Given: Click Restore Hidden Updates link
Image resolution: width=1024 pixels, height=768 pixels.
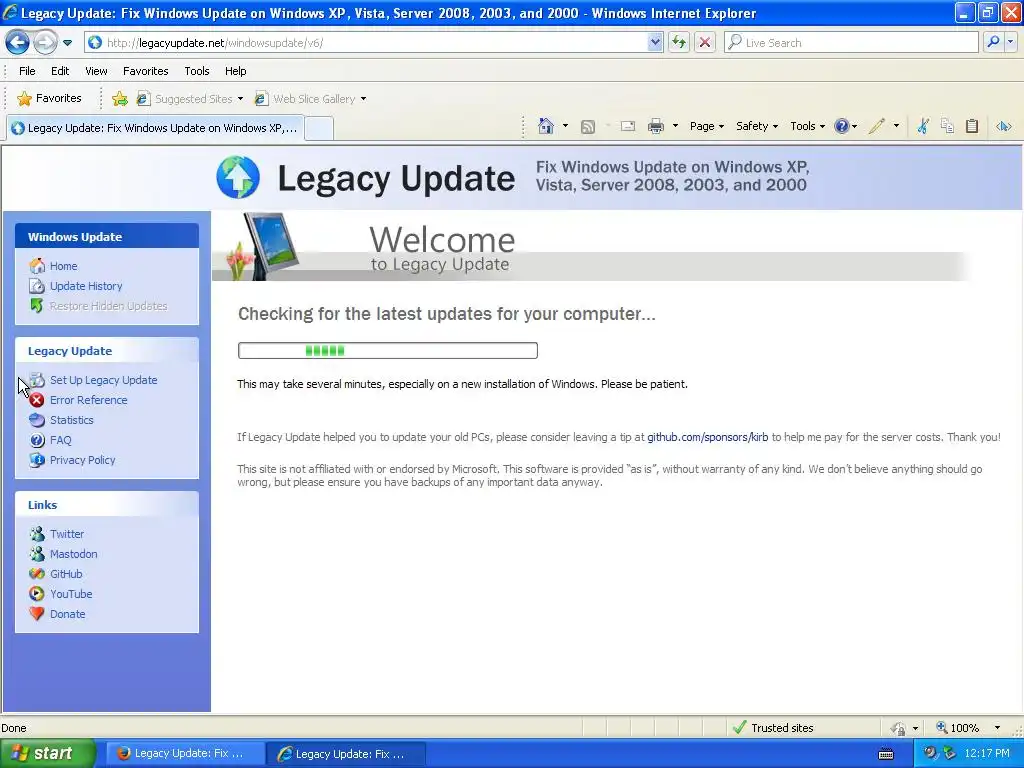Looking at the screenshot, I should tap(108, 306).
